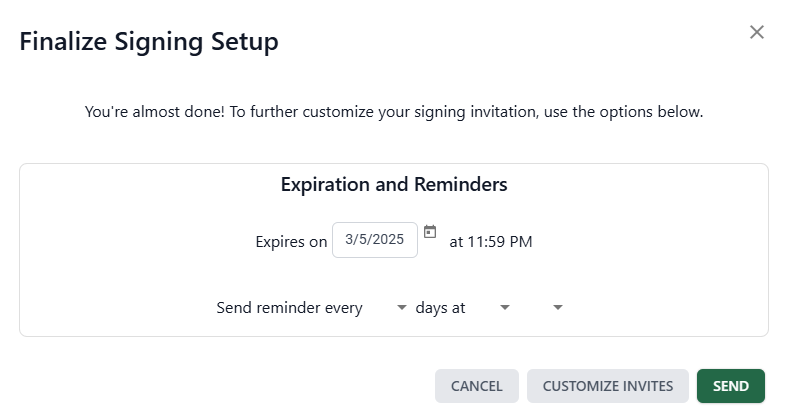
Task: Click the '11:59 PM' expiration time text
Action: [x=500, y=242]
